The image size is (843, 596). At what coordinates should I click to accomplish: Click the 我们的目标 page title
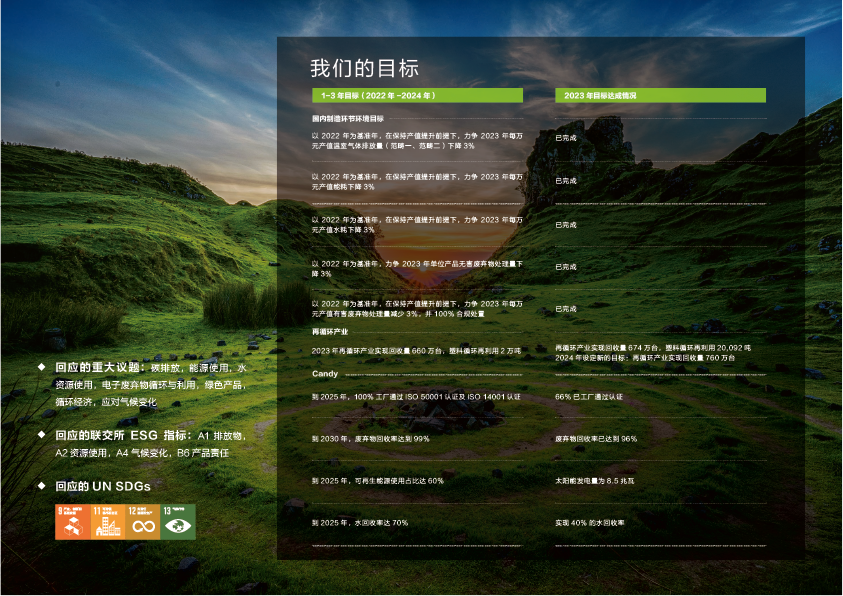click(364, 68)
